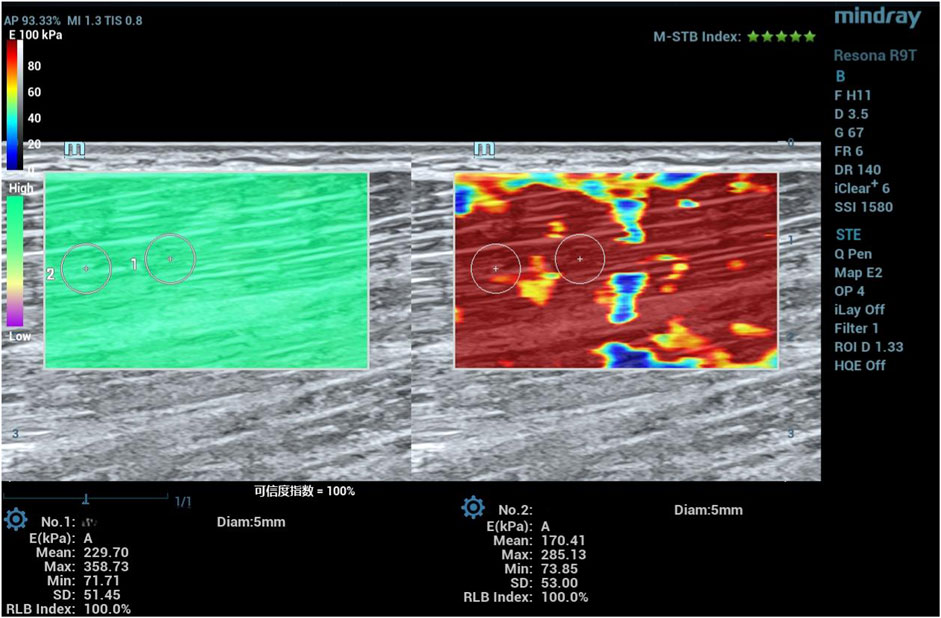Screen dimensions: 941x618
Task: Open the iClear+ 6 parameter
Action: click(863, 189)
